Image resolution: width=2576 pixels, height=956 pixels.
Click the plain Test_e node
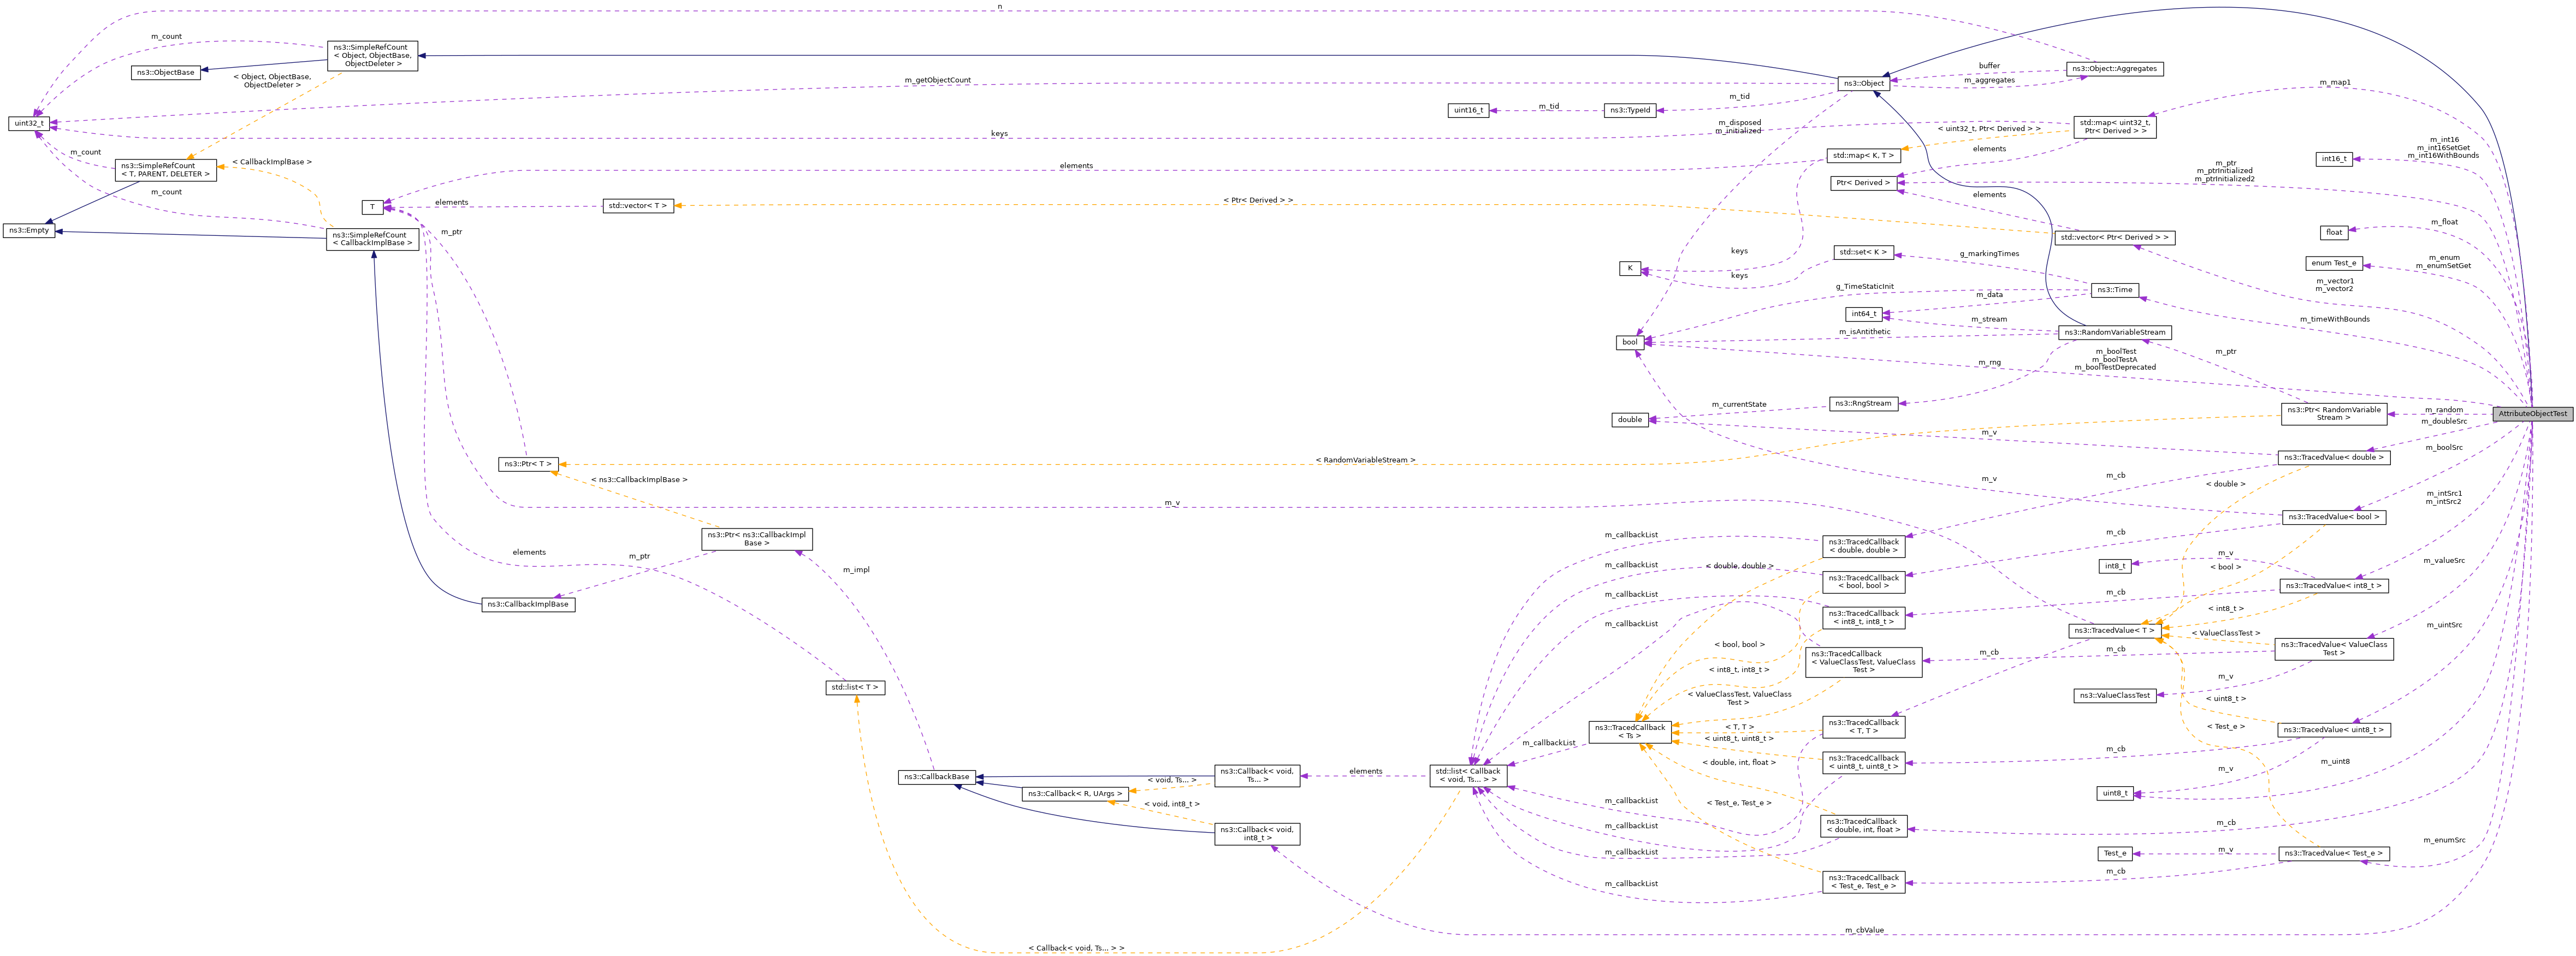[2114, 853]
